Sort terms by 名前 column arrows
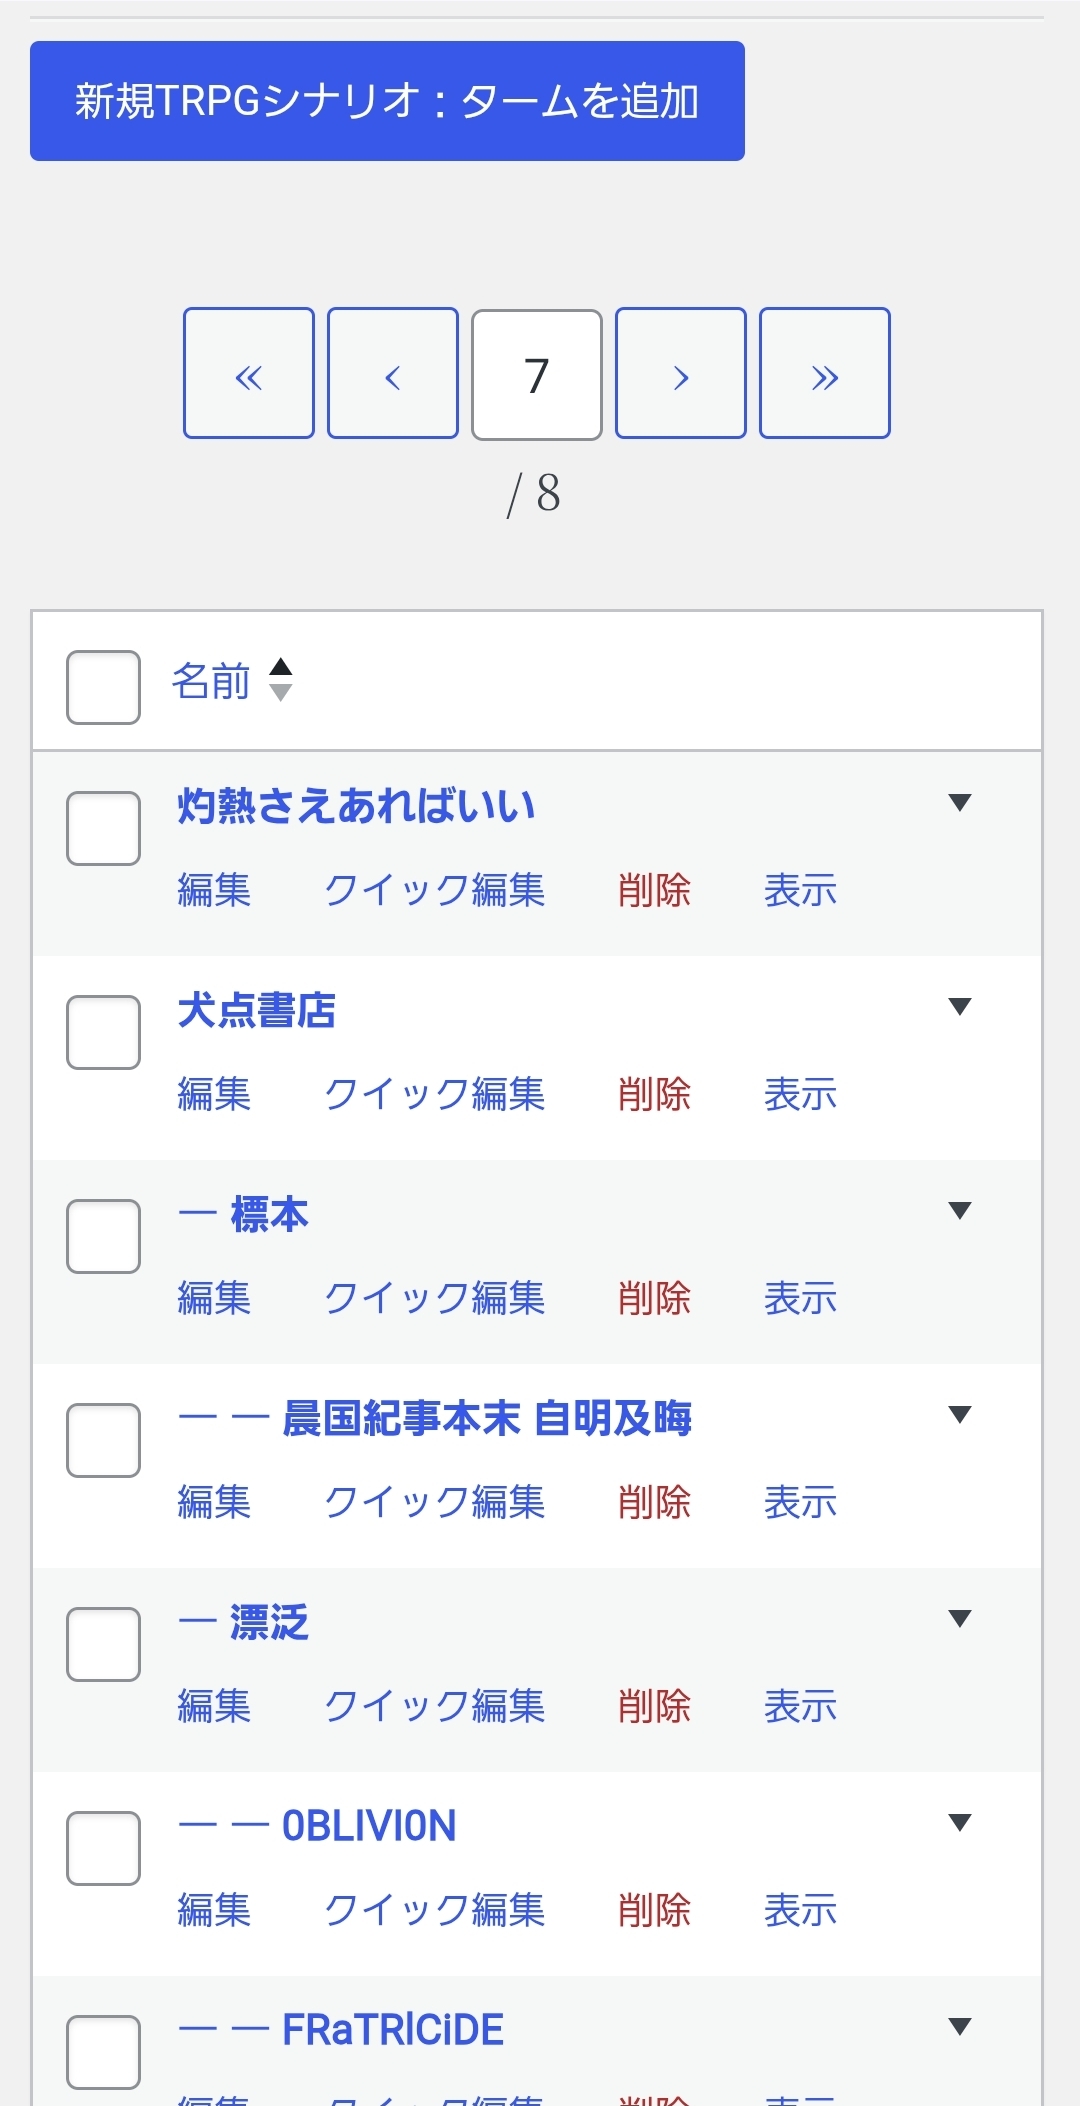 (281, 680)
